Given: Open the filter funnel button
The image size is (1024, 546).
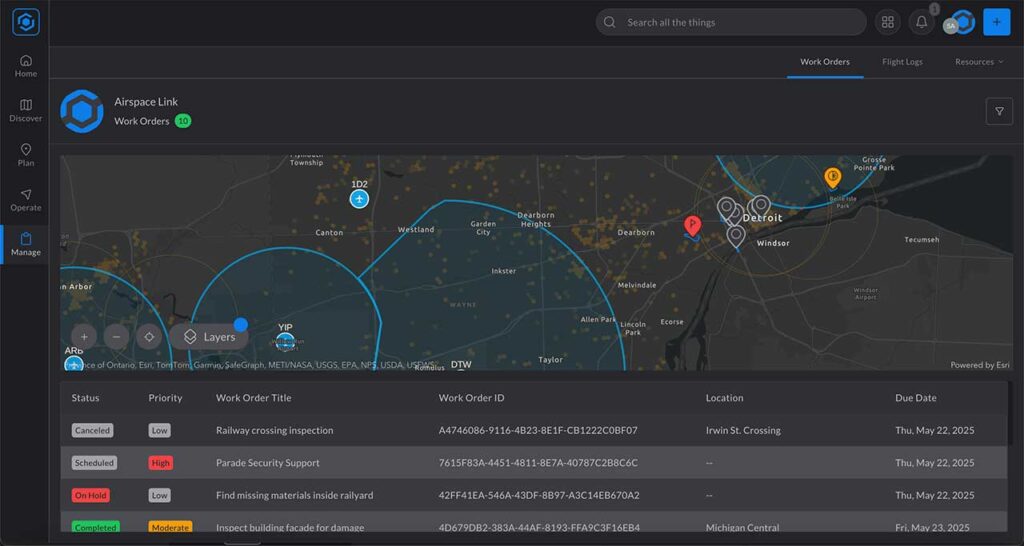Looking at the screenshot, I should pyautogui.click(x=999, y=112).
